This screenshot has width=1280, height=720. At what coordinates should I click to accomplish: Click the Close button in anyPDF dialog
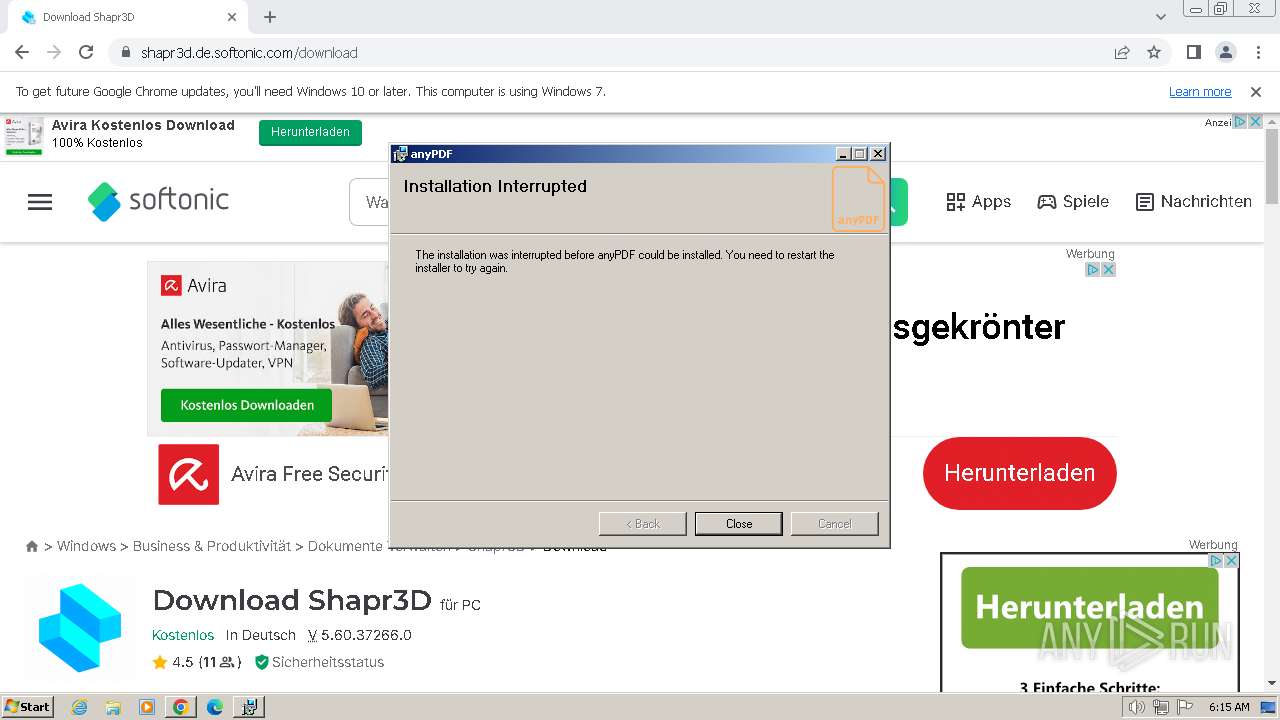(739, 524)
